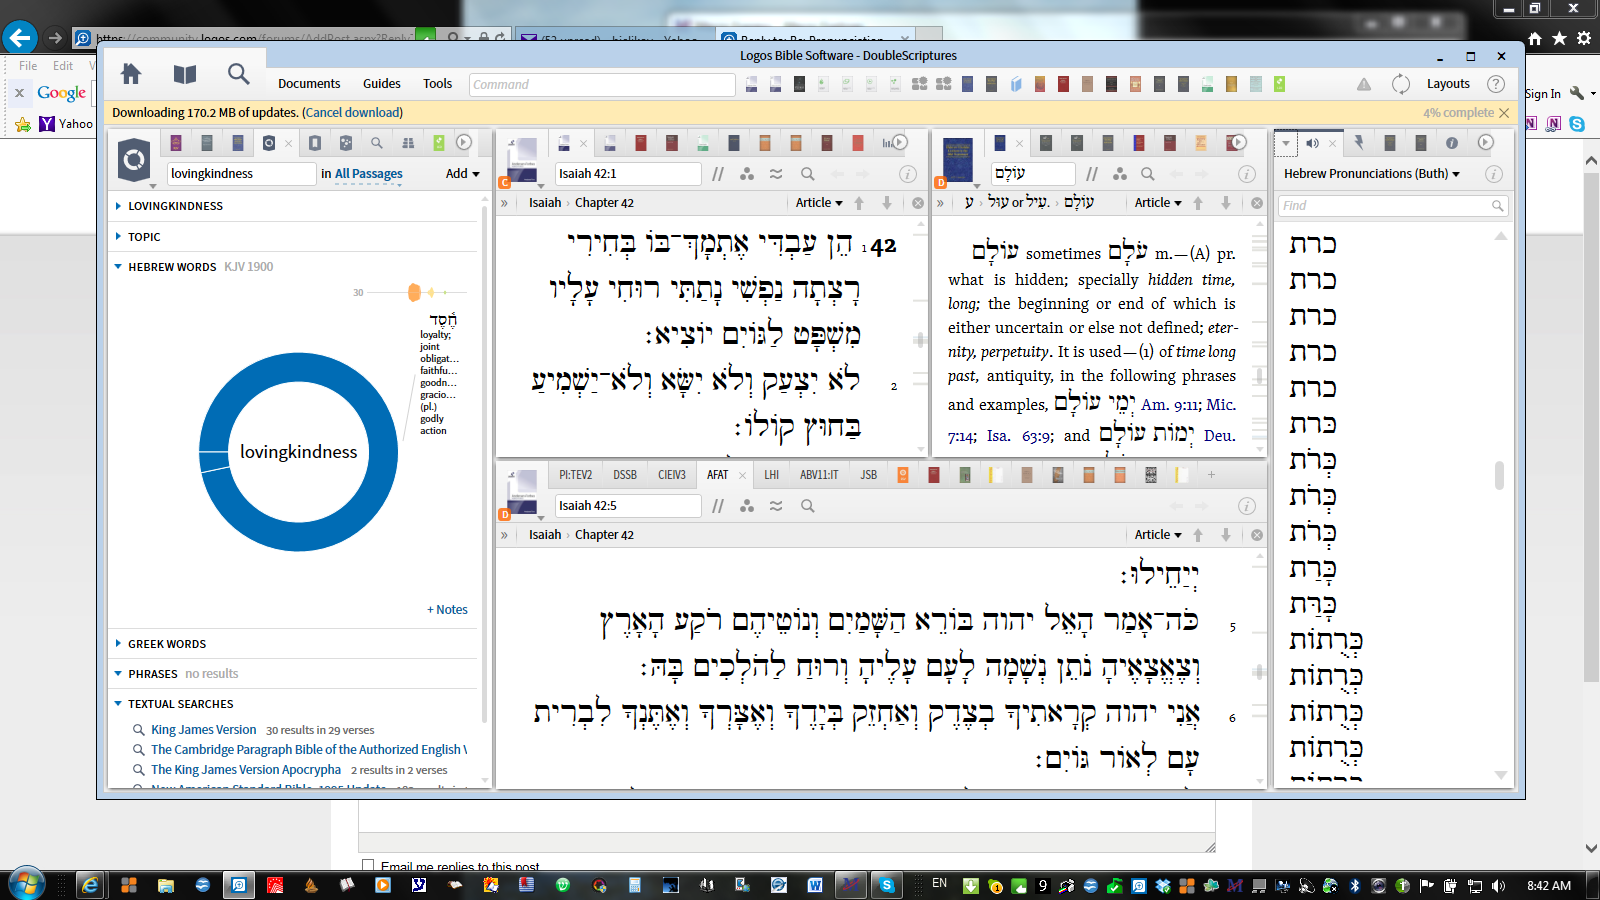The image size is (1600, 900).
Task: Click the Isaiah 42:5 reference box
Action: click(x=628, y=506)
